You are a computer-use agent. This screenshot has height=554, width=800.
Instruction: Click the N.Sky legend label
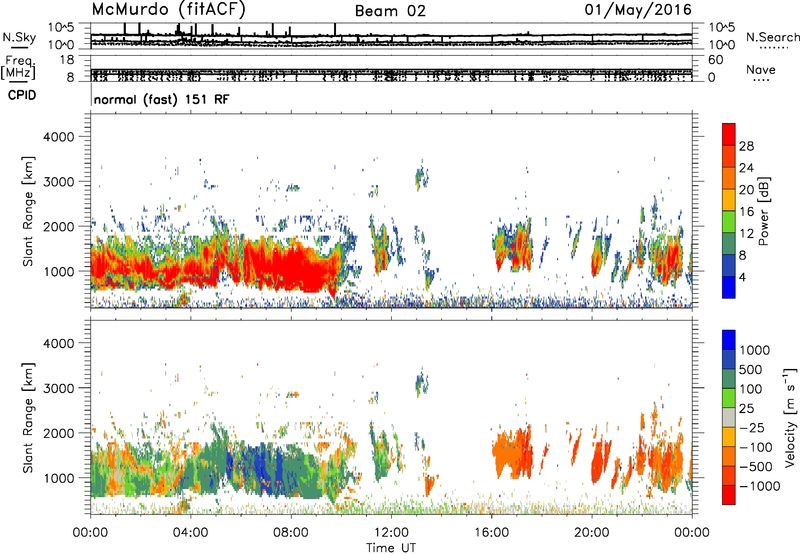[x=19, y=37]
